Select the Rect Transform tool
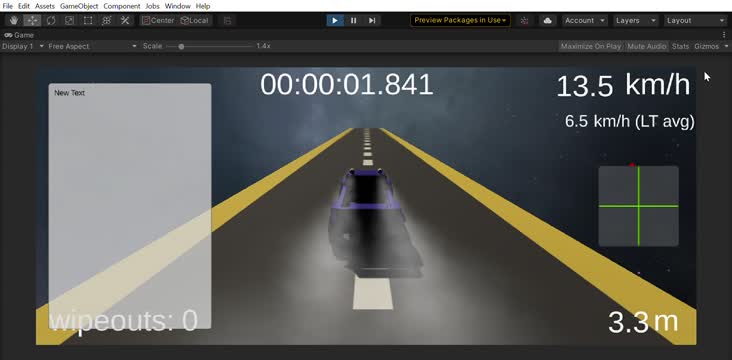Viewport: 732px width, 360px height. tap(88, 21)
